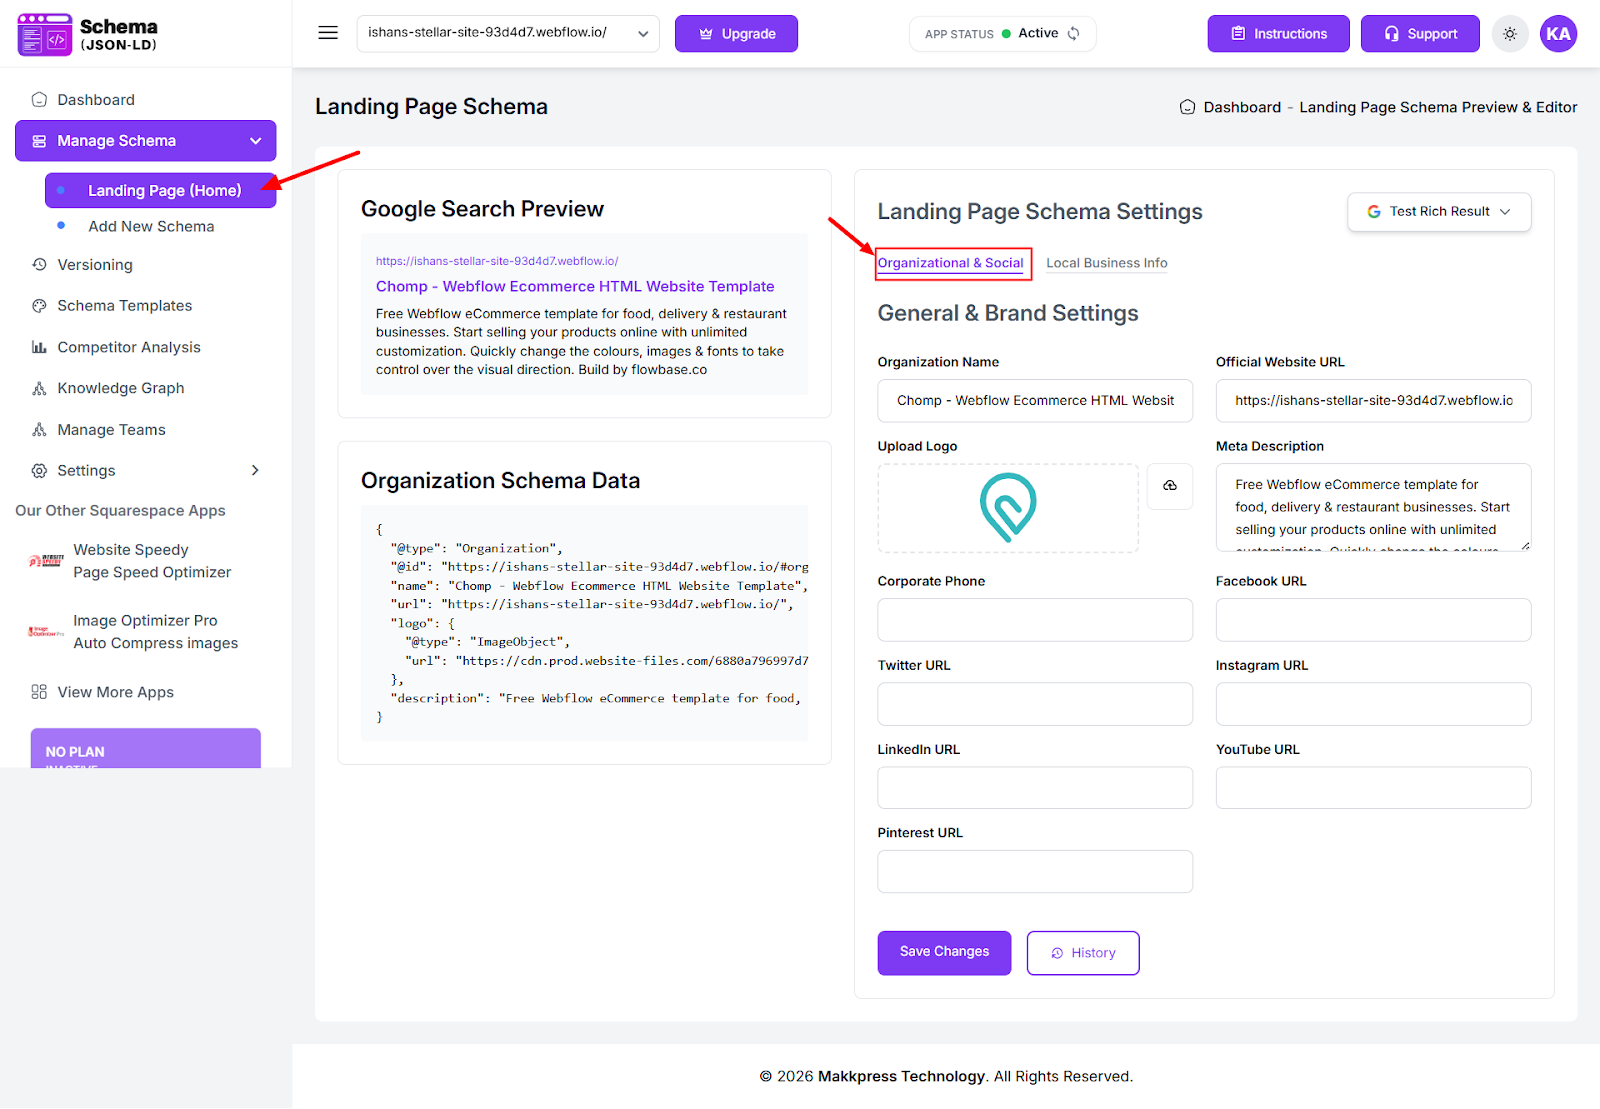The height and width of the screenshot is (1109, 1600).
Task: Click the app status refresh icon
Action: [1074, 34]
